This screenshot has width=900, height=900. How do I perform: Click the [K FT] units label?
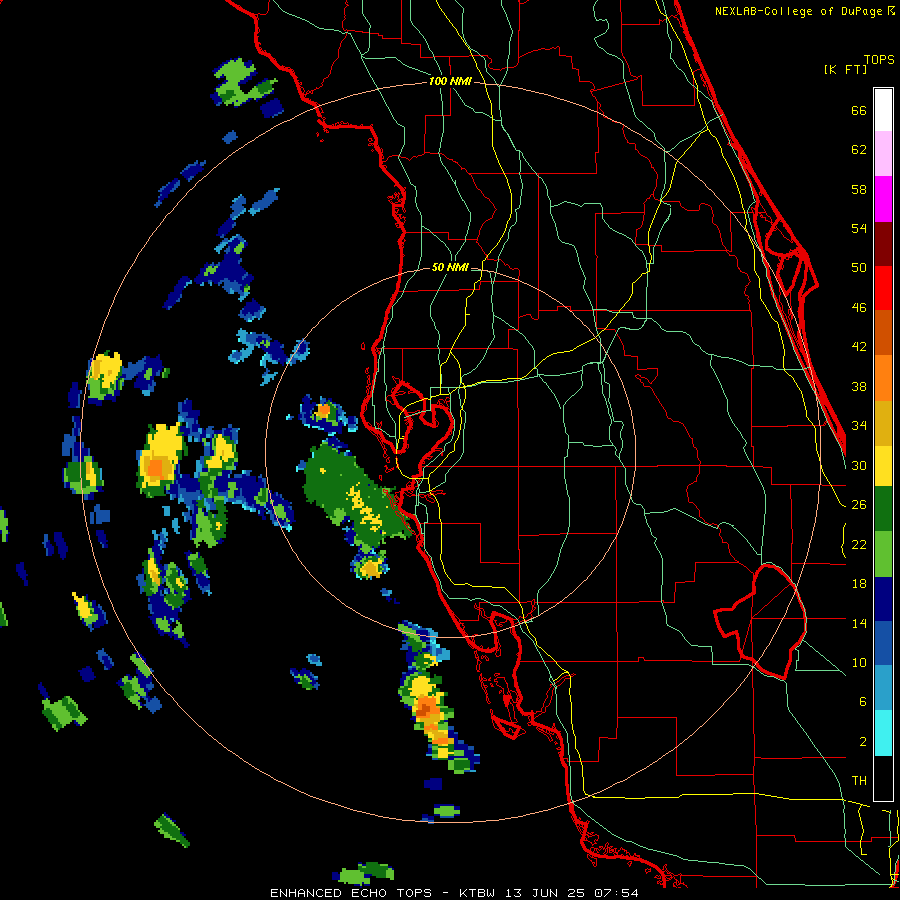coord(845,69)
